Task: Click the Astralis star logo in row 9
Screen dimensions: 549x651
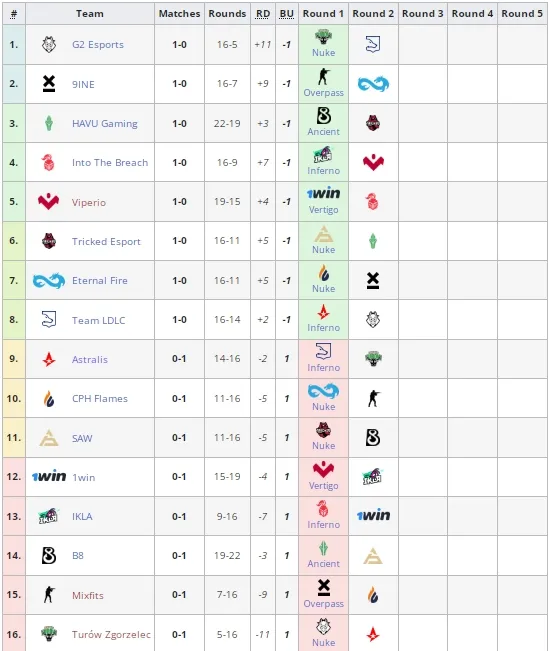Action: [49, 359]
